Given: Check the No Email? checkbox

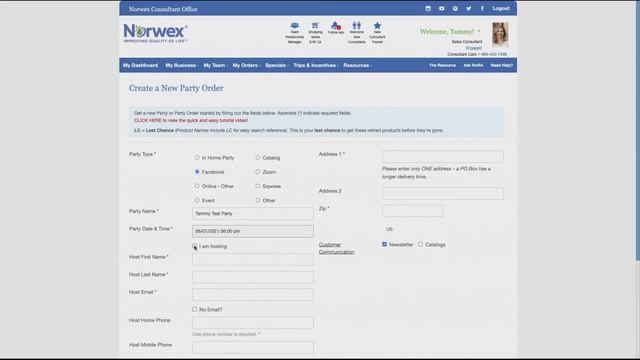Looking at the screenshot, I should coord(195,309).
